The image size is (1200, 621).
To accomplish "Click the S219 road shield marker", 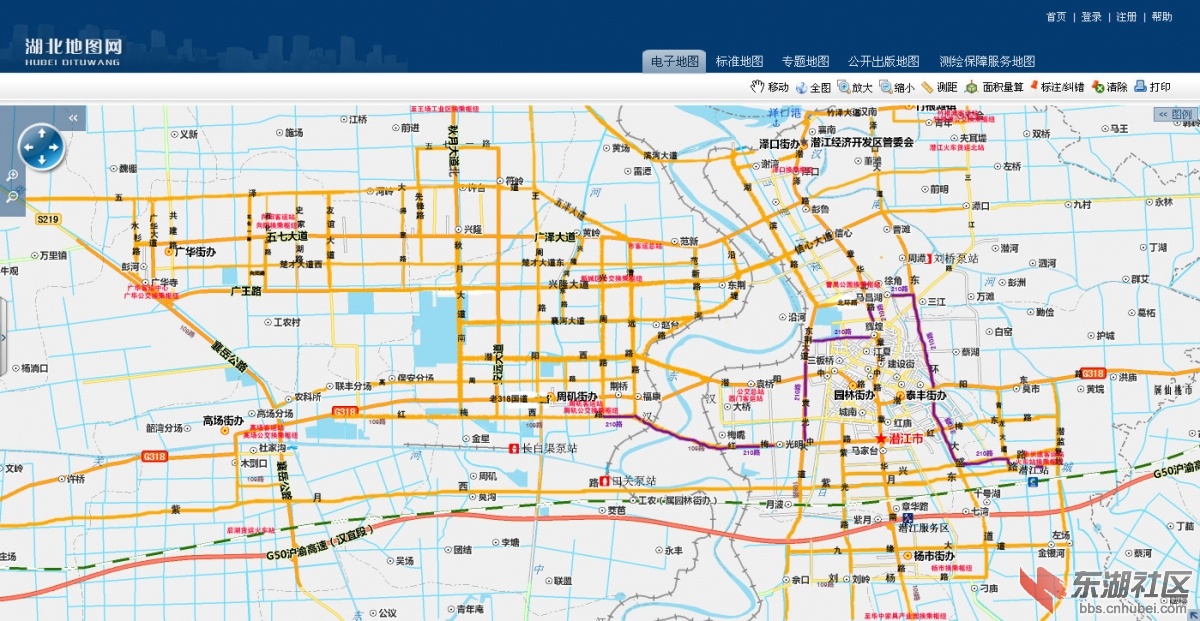I will pos(47,219).
